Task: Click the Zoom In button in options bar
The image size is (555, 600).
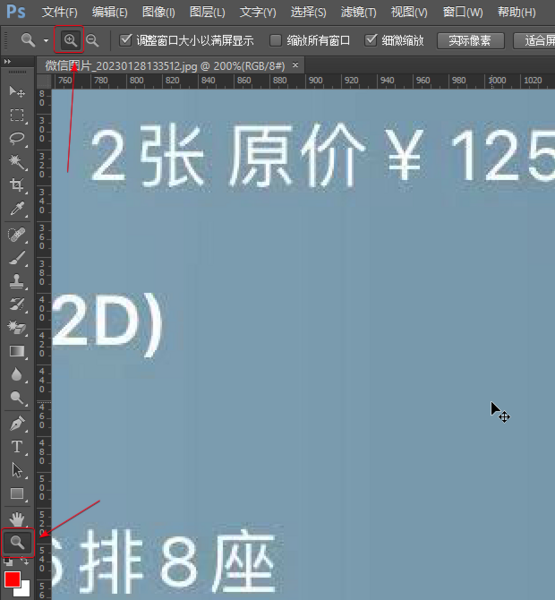Action: click(x=70, y=40)
